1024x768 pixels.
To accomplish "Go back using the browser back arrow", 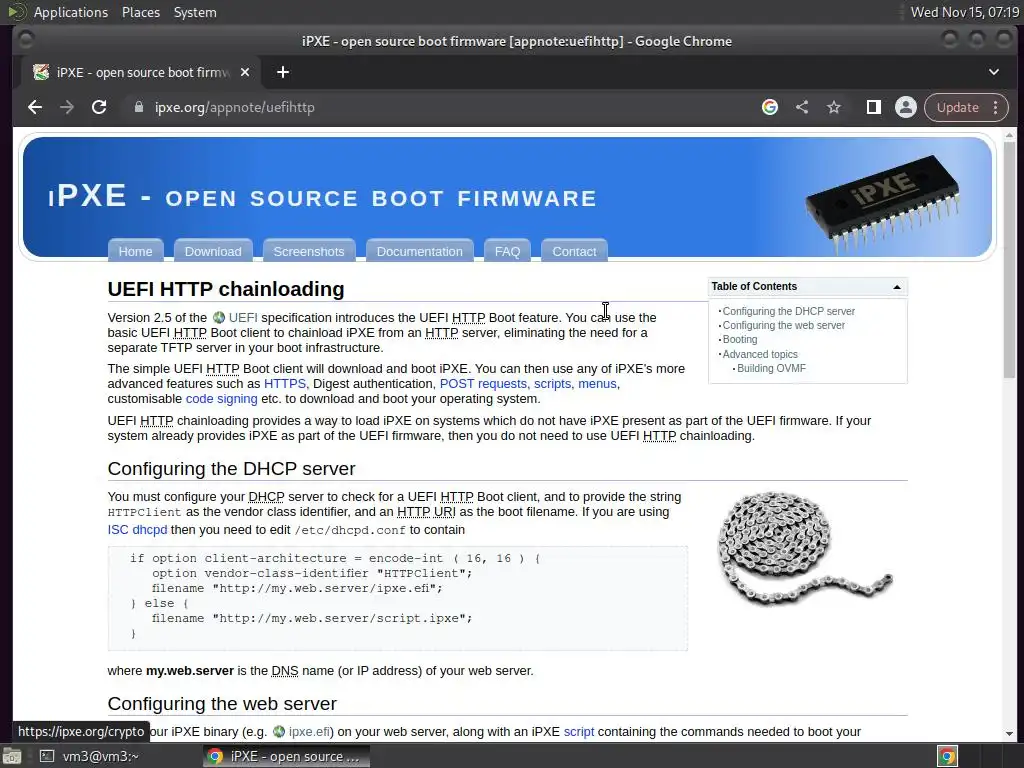I will (x=35, y=107).
